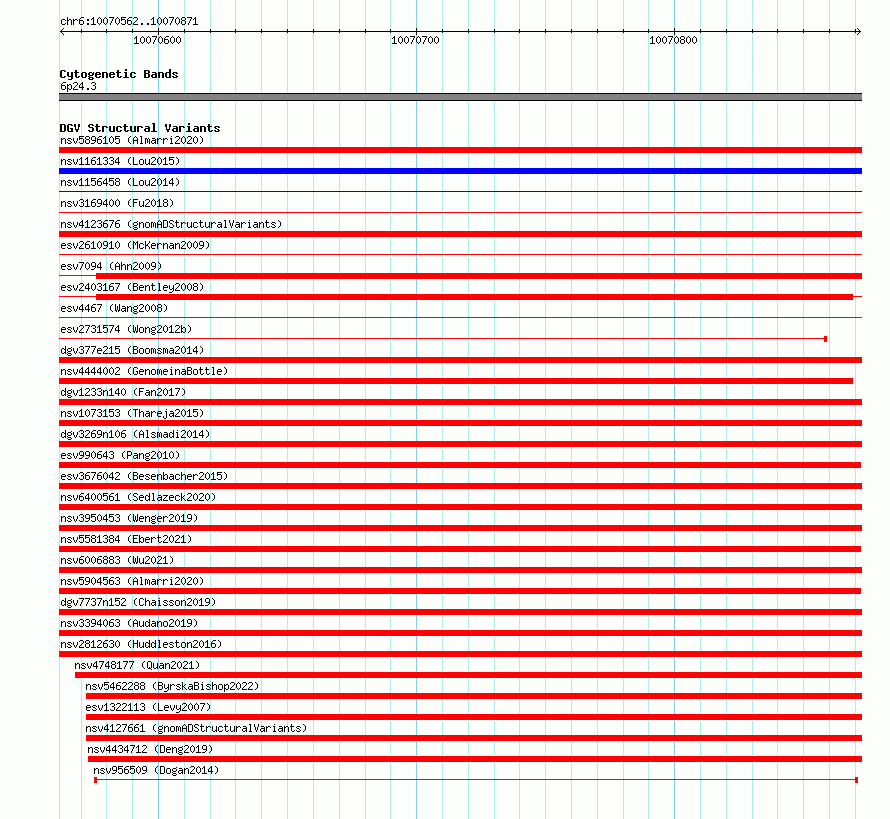Click the right arrow of the ruler

(858, 32)
